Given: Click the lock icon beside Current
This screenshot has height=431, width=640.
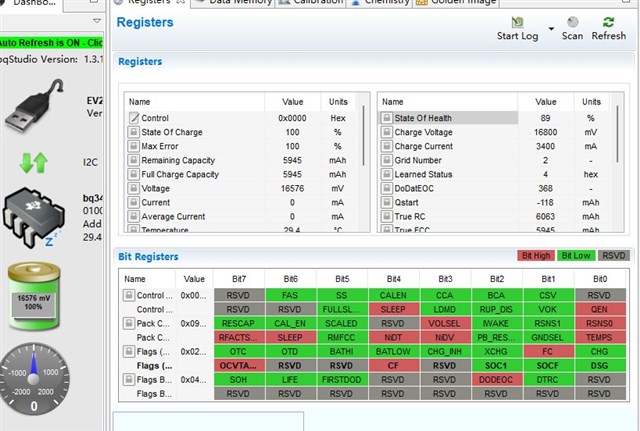Looking at the screenshot, I should [133, 202].
